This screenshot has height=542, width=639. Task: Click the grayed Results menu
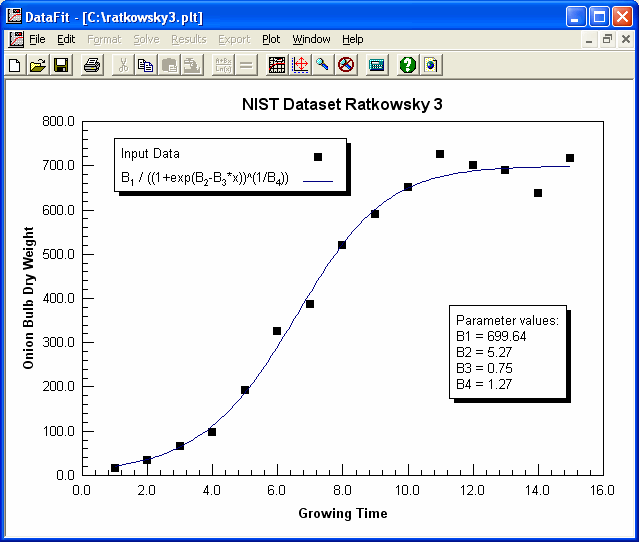[x=189, y=40]
